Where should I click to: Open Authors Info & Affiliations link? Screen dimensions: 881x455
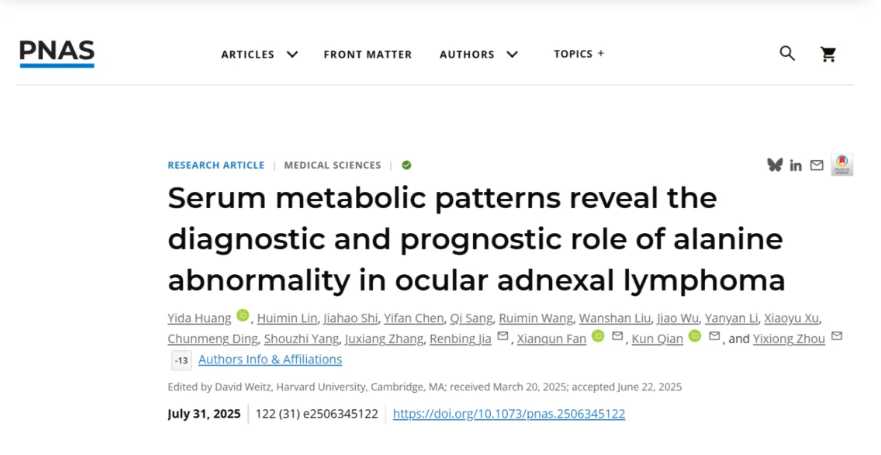click(x=270, y=359)
